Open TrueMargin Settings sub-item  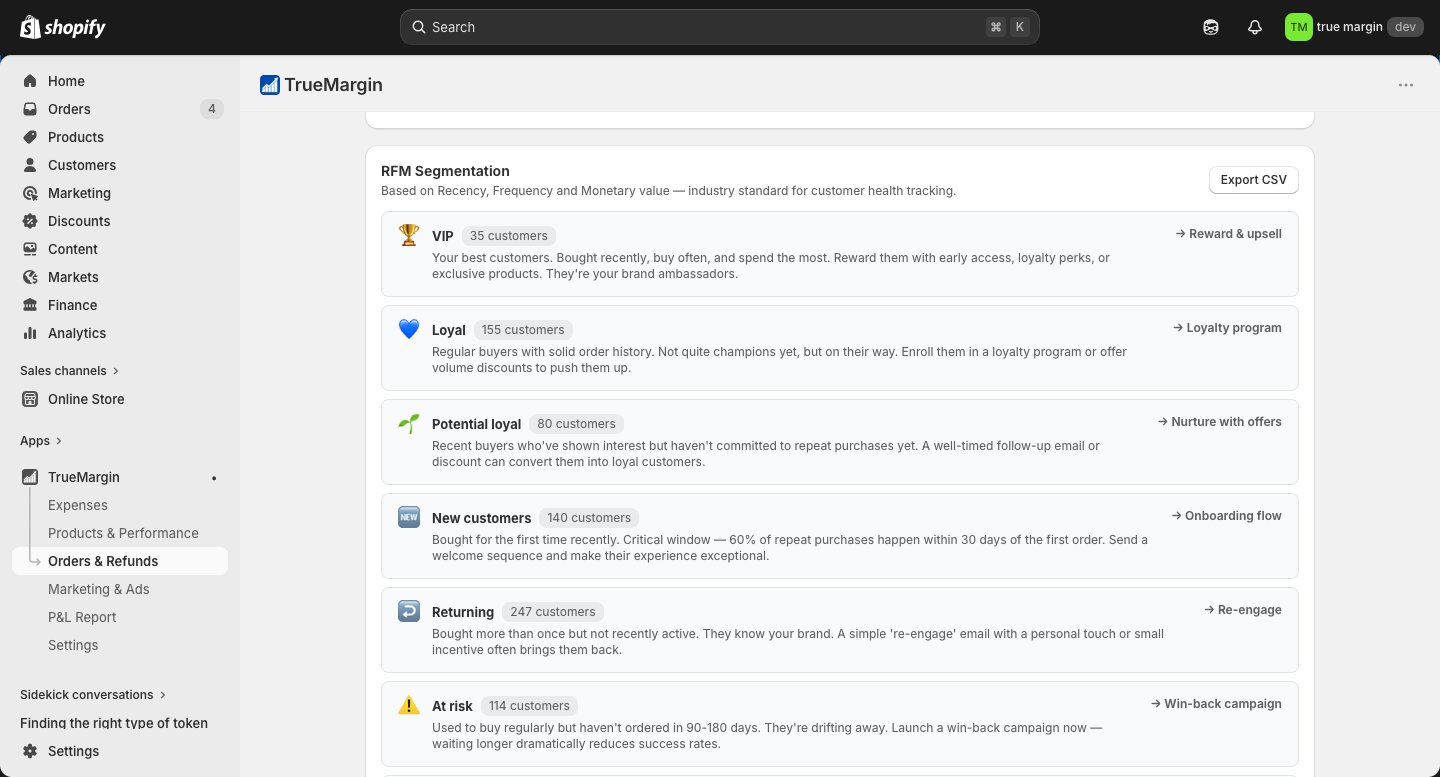(73, 645)
